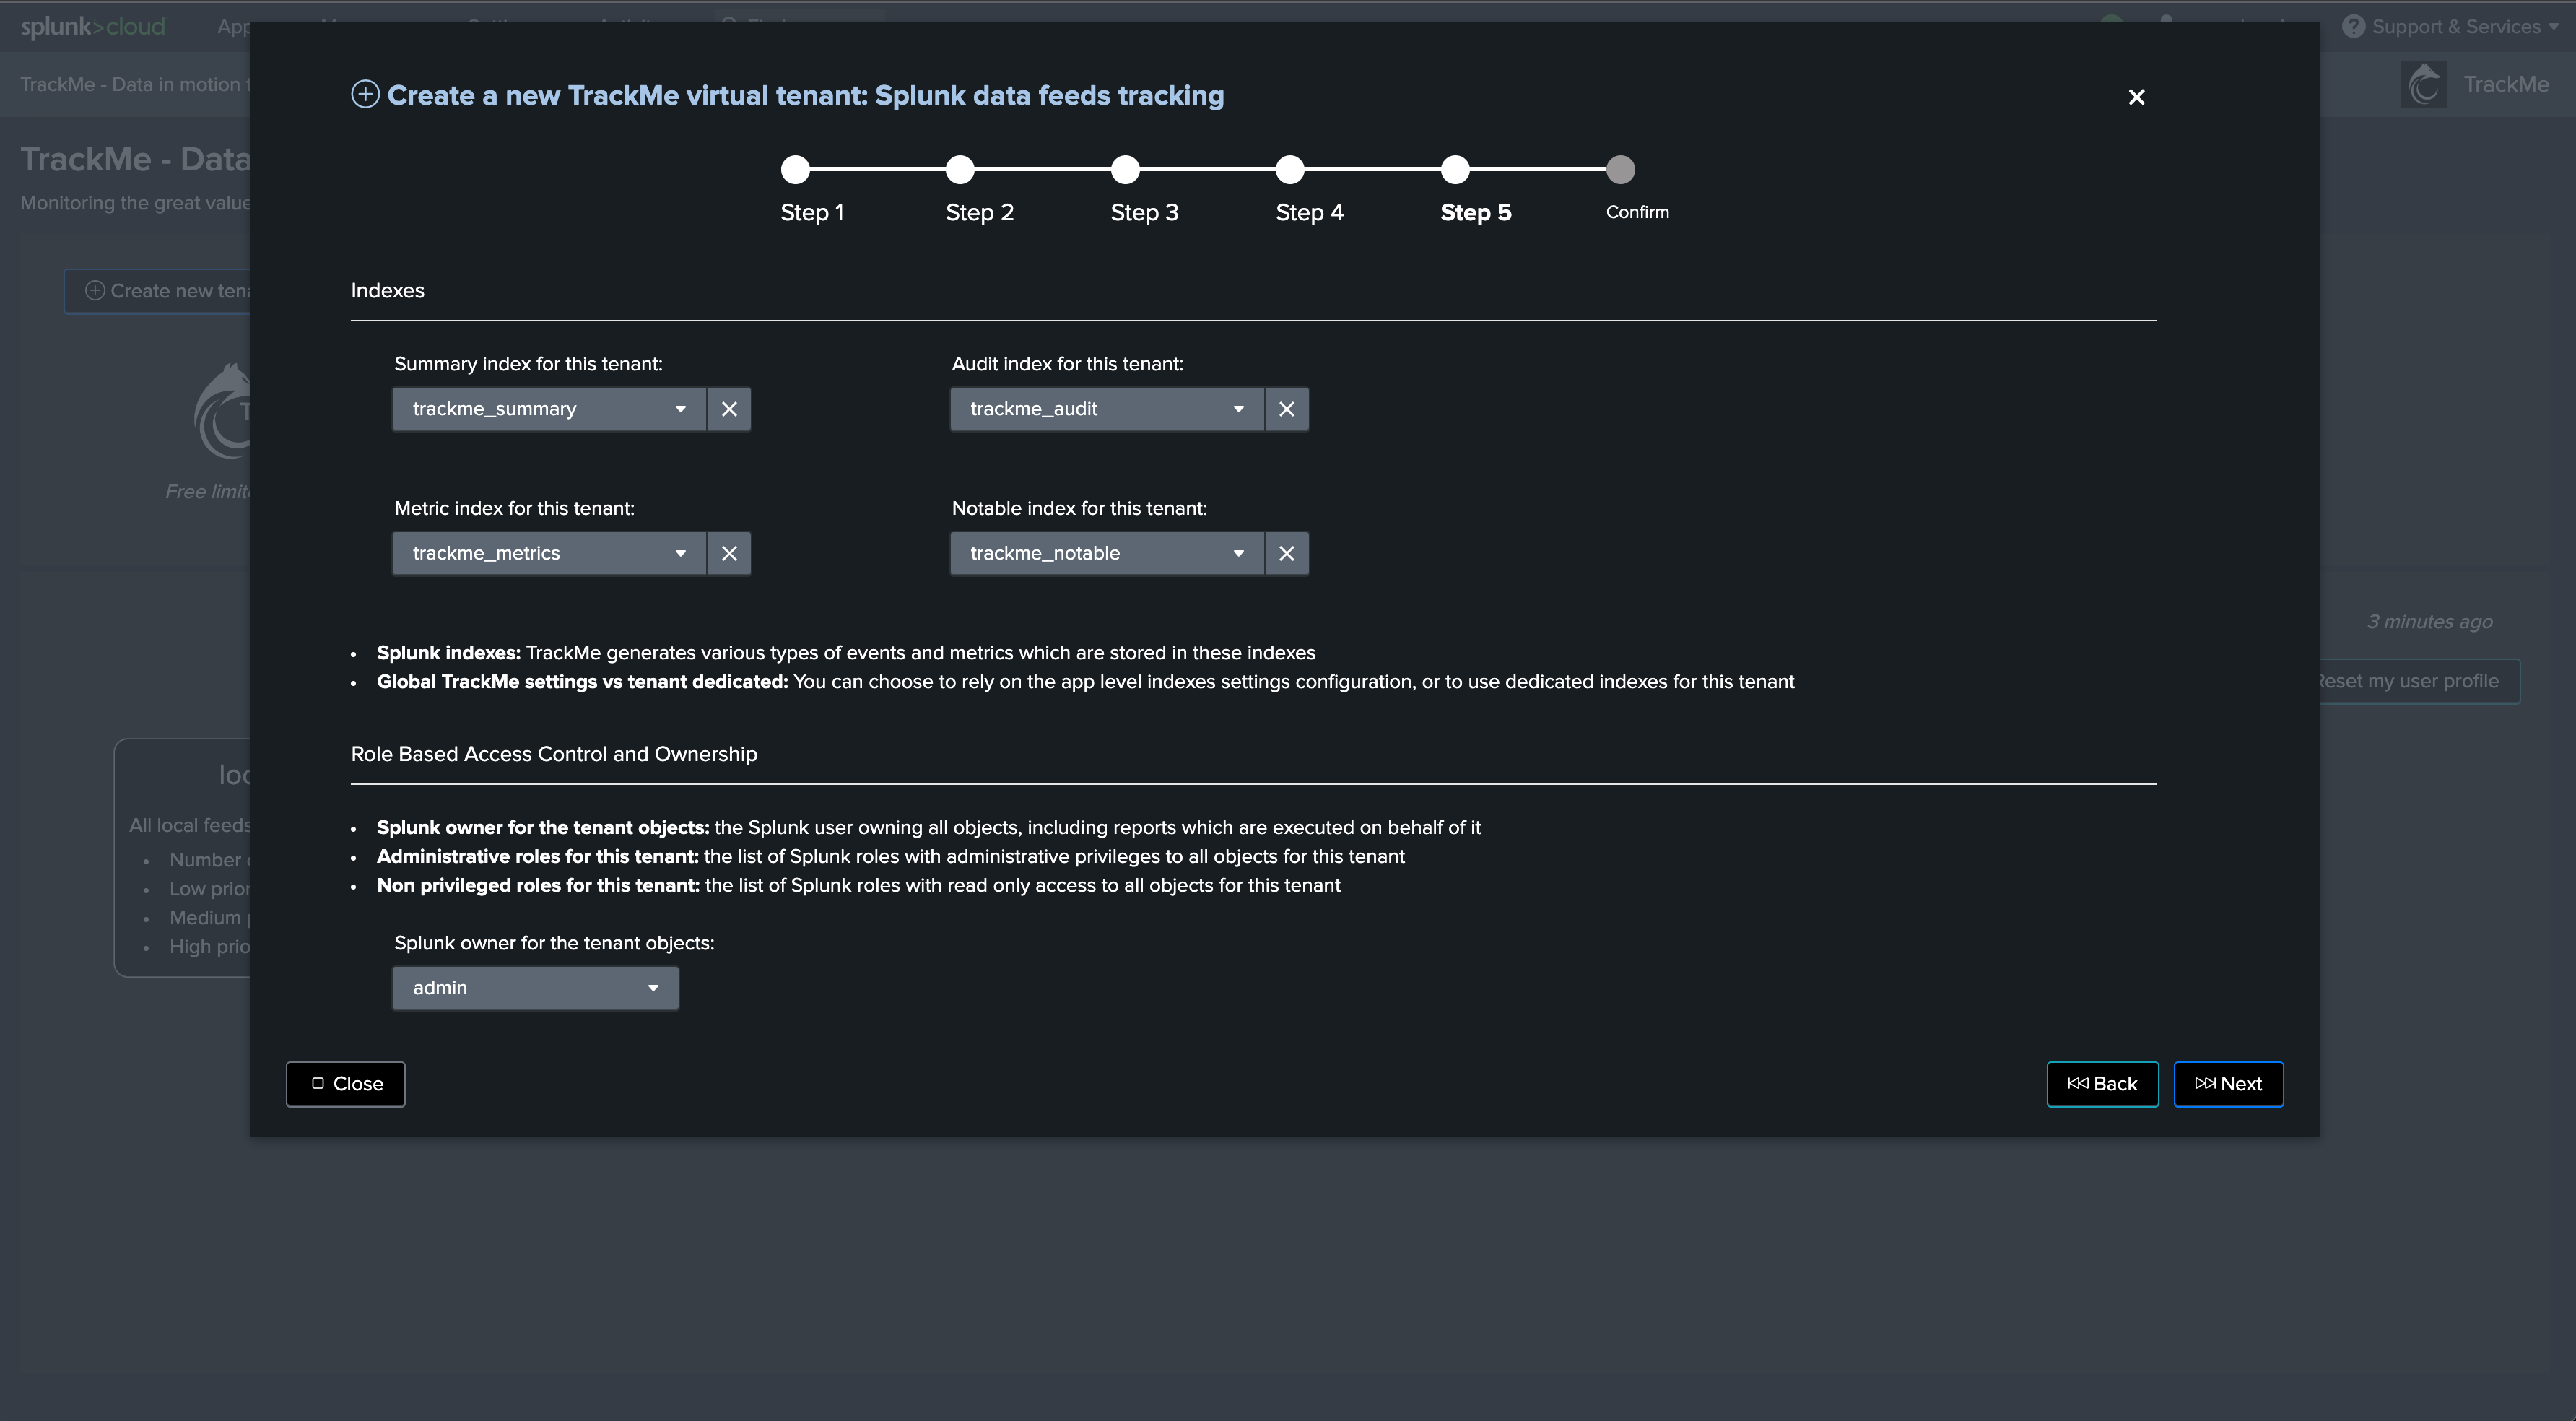Viewport: 2576px width, 1421px height.
Task: Click the Close button at bottom left
Action: [x=345, y=1084]
